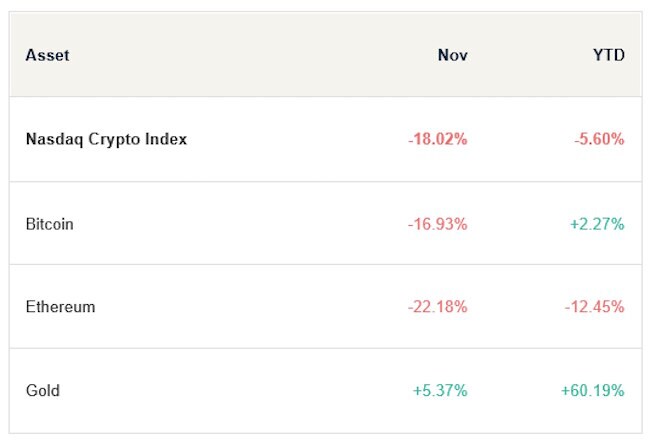Viewport: 650px width, 440px height.
Task: Select the Nasdaq Crypto Index label
Action: [106, 139]
